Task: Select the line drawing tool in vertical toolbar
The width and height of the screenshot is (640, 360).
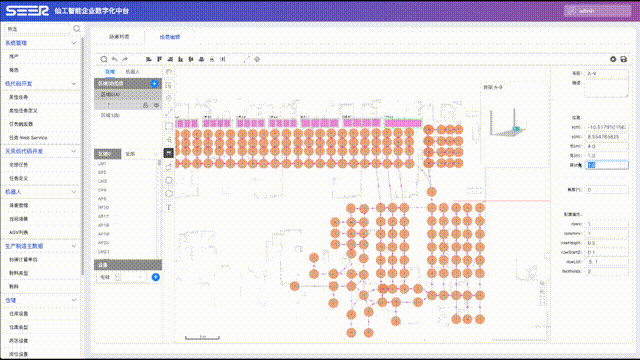Action: [x=169, y=112]
